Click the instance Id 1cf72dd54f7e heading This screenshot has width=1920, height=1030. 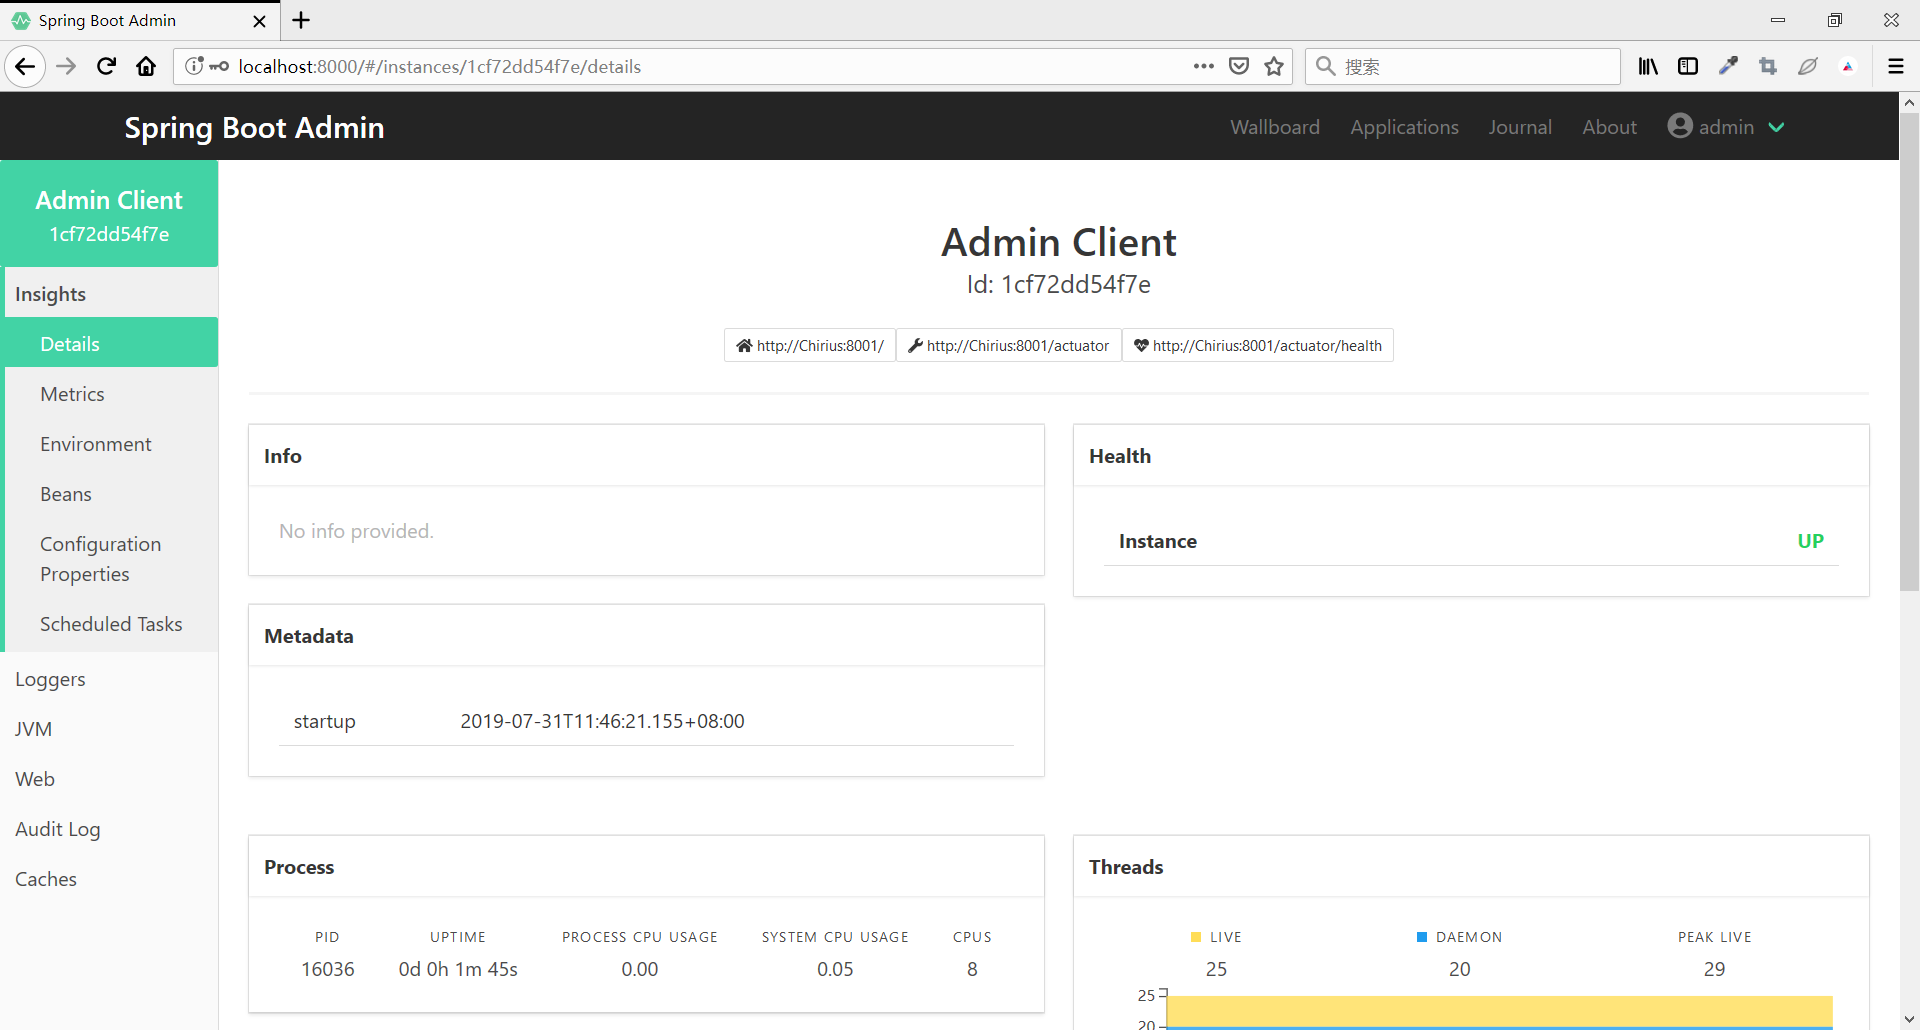coord(1058,285)
